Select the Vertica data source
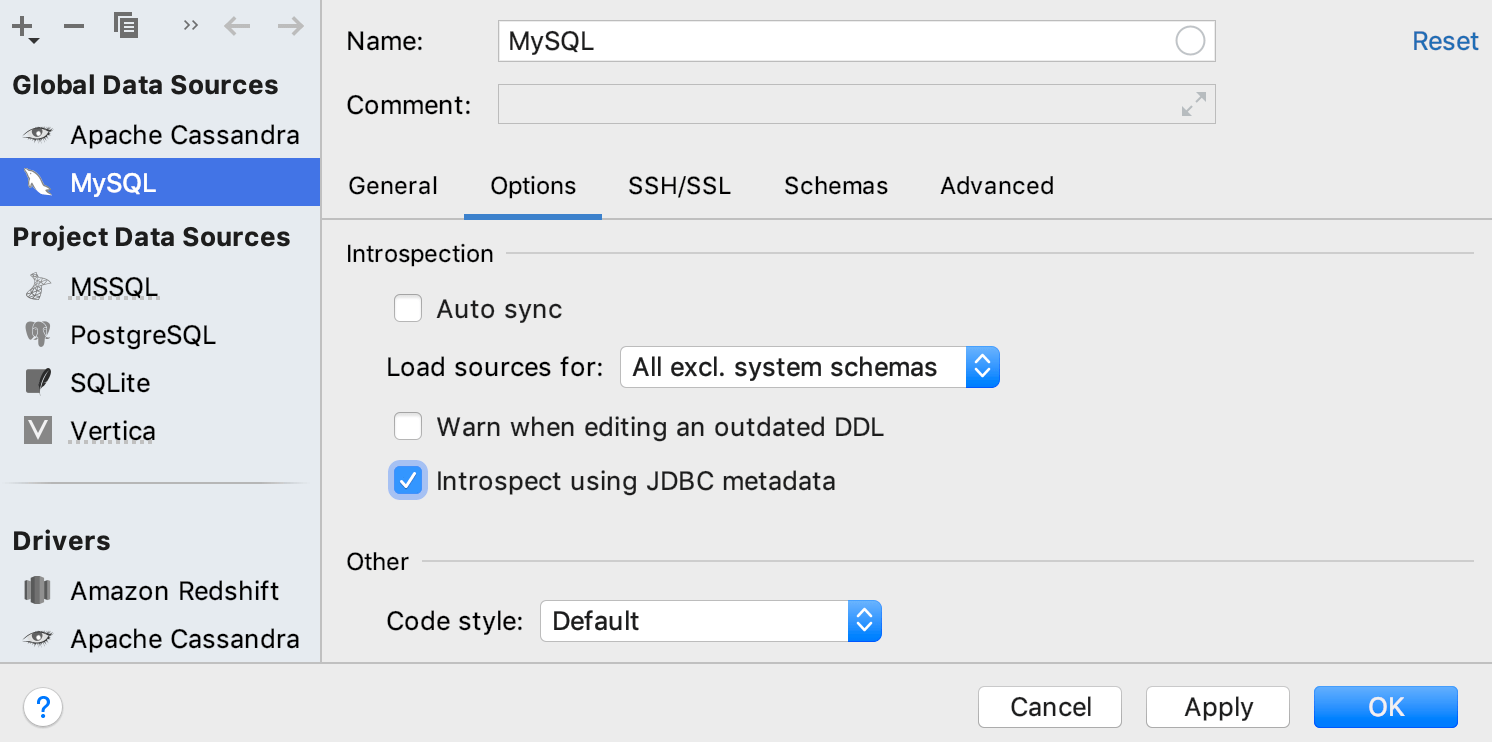Image resolution: width=1492 pixels, height=742 pixels. (x=160, y=431)
